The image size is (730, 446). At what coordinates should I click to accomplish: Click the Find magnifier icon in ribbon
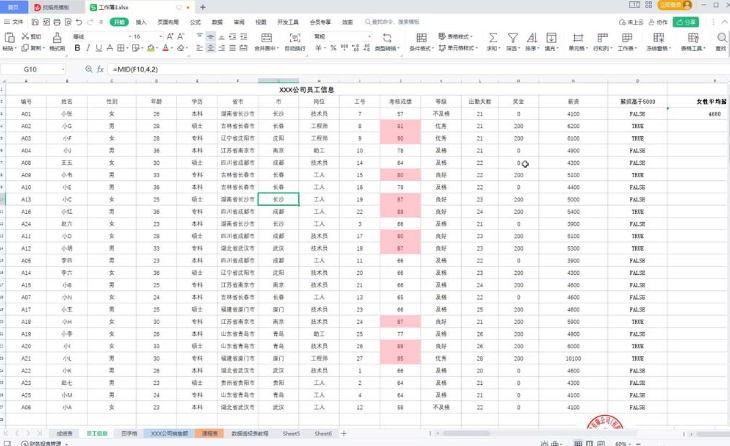pos(722,38)
